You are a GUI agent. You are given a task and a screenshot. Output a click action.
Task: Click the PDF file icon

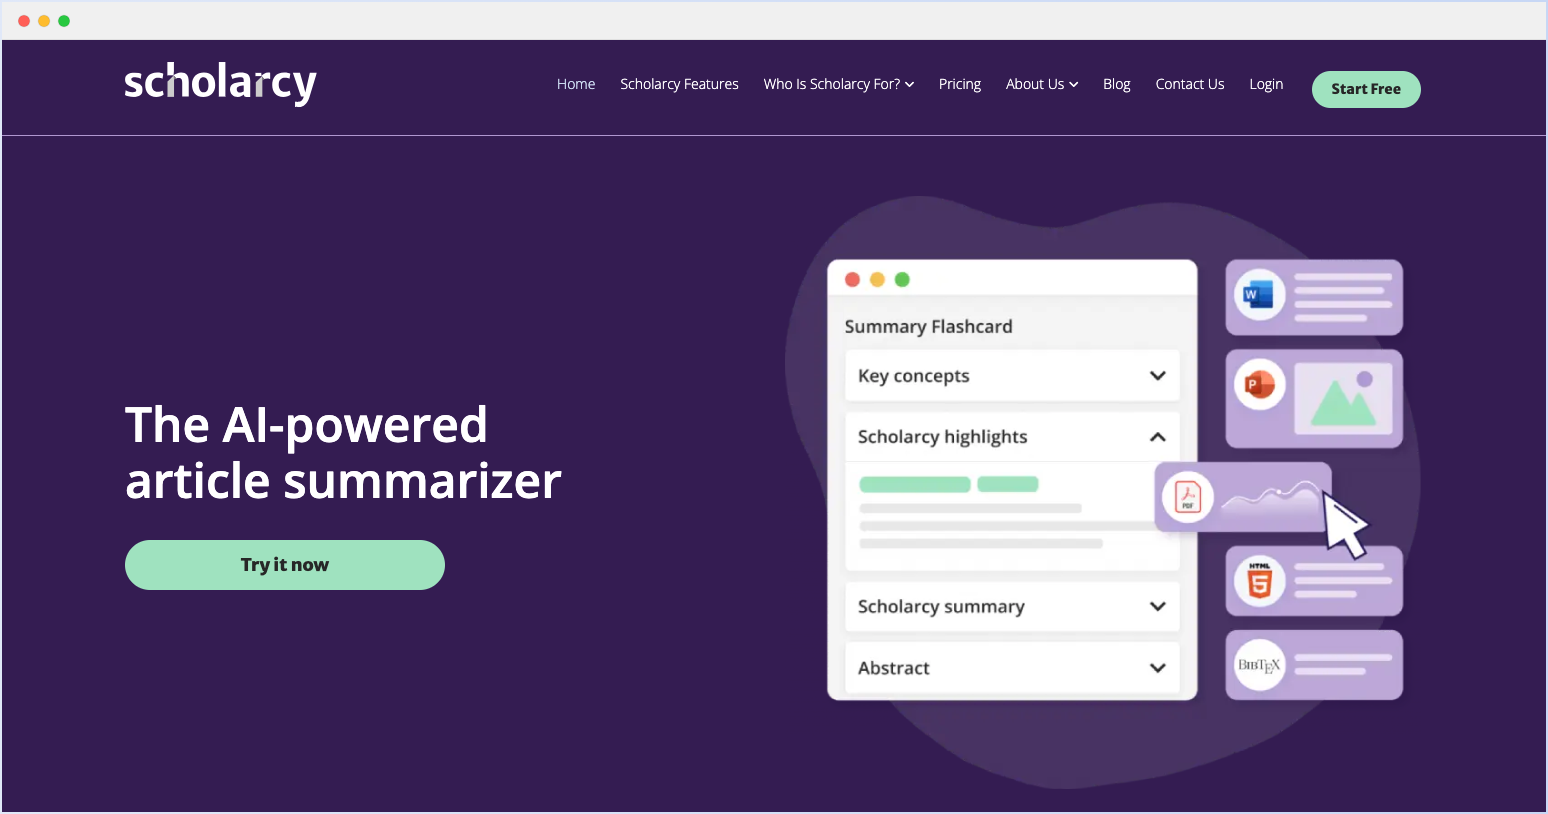point(1188,496)
